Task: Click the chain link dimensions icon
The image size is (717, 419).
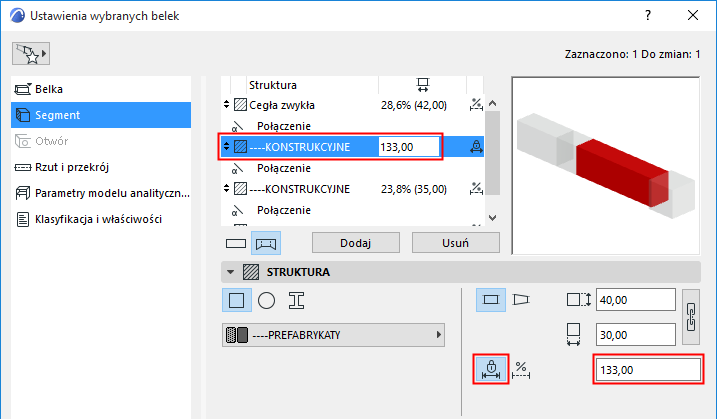Action: (x=689, y=318)
